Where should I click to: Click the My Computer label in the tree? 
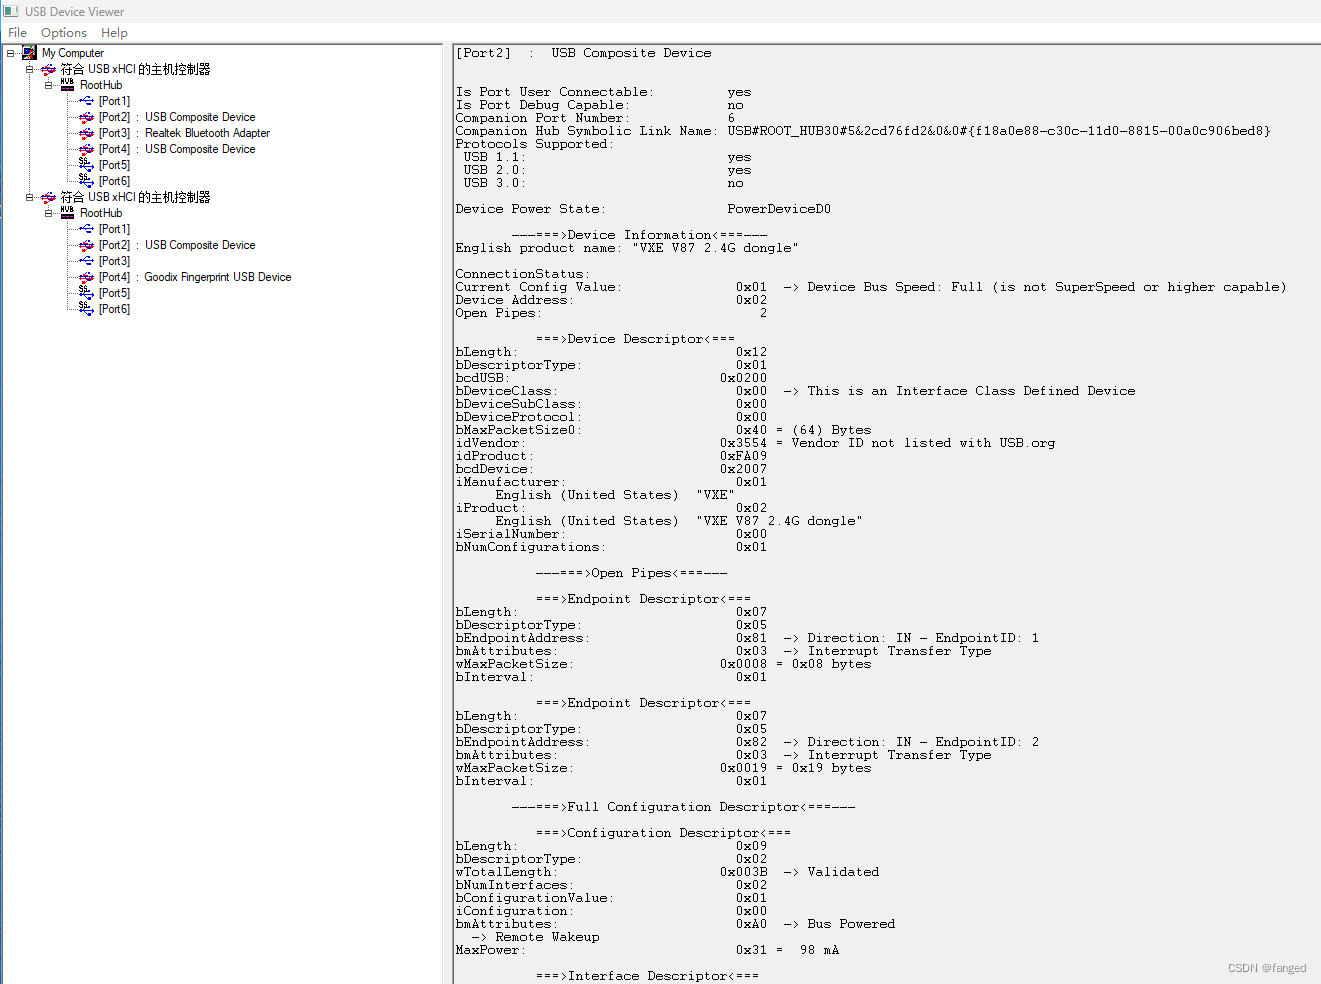[x=73, y=53]
